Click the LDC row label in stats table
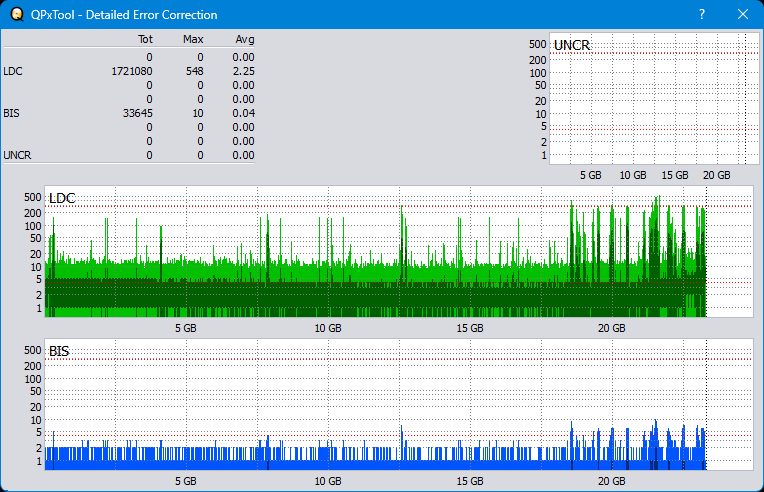 (13, 71)
